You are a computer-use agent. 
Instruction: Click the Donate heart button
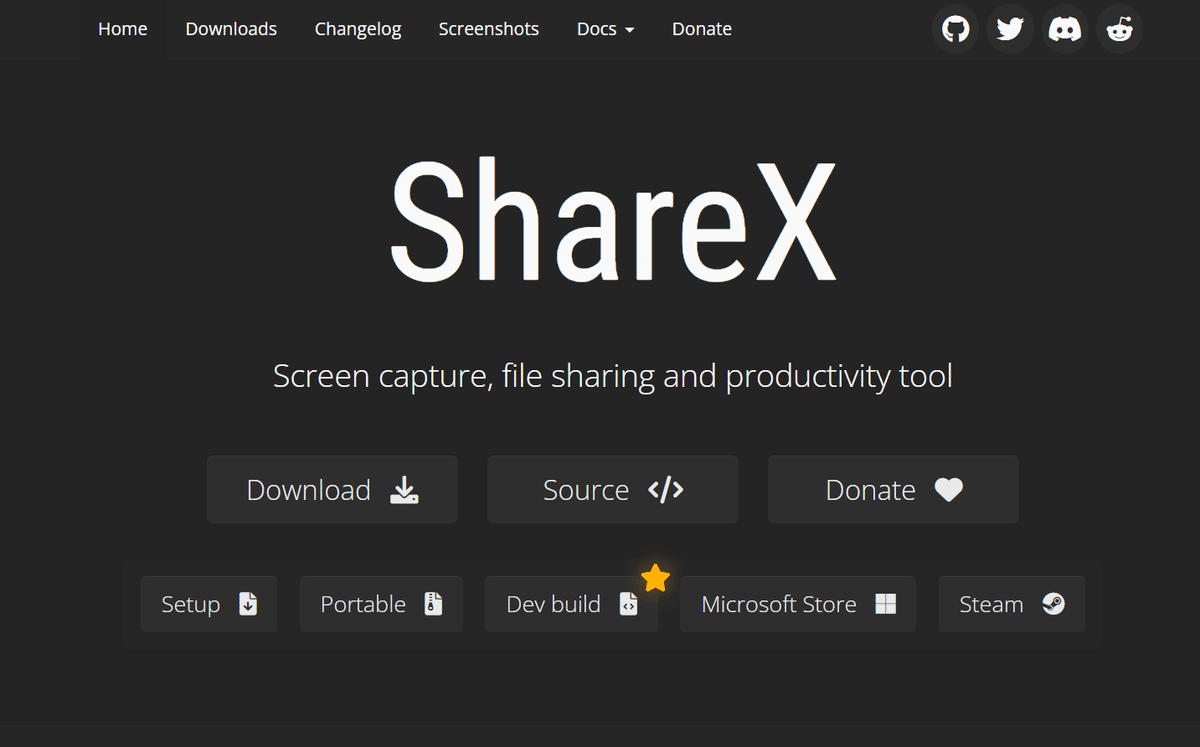893,489
